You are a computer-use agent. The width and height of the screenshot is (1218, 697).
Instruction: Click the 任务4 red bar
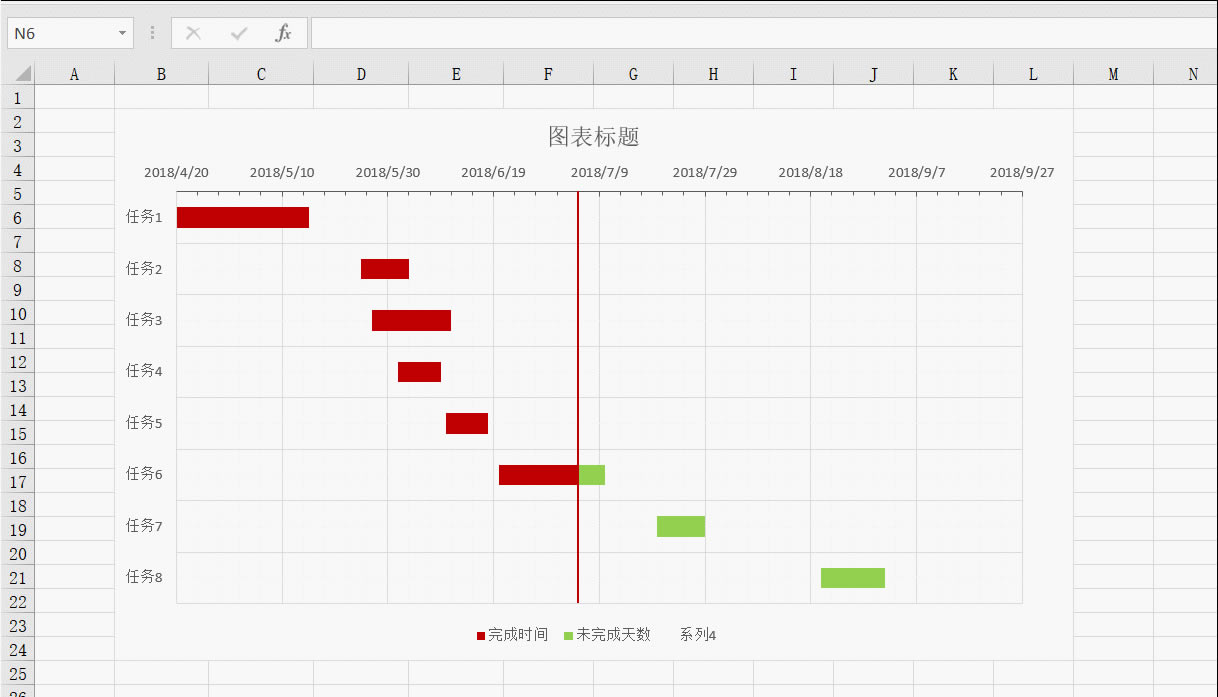click(419, 372)
